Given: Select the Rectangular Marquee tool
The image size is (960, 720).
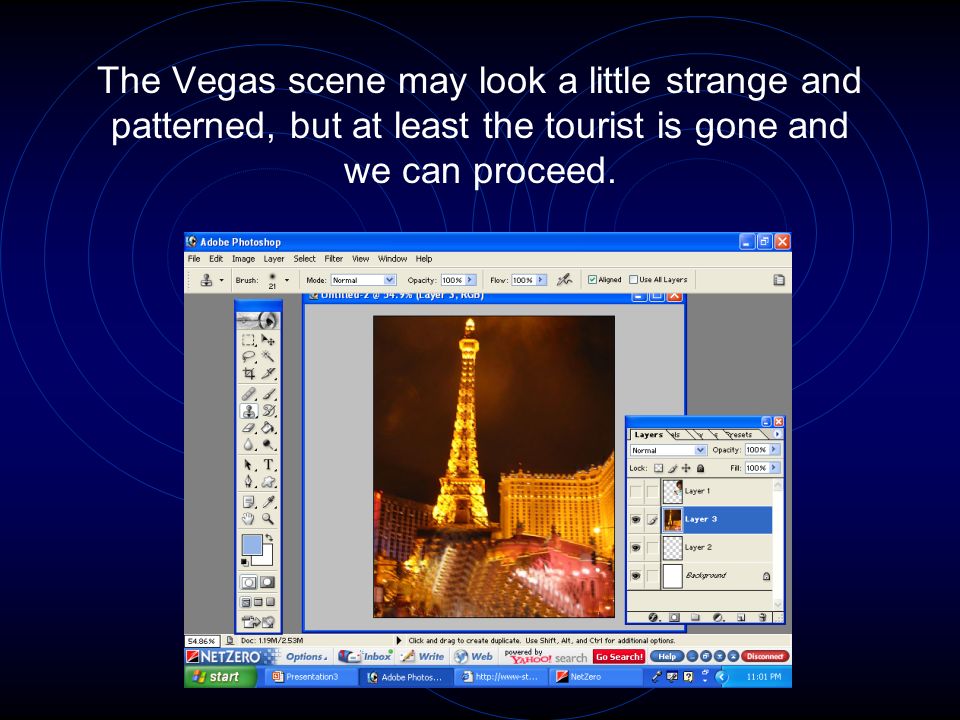Looking at the screenshot, I should coord(249,340).
